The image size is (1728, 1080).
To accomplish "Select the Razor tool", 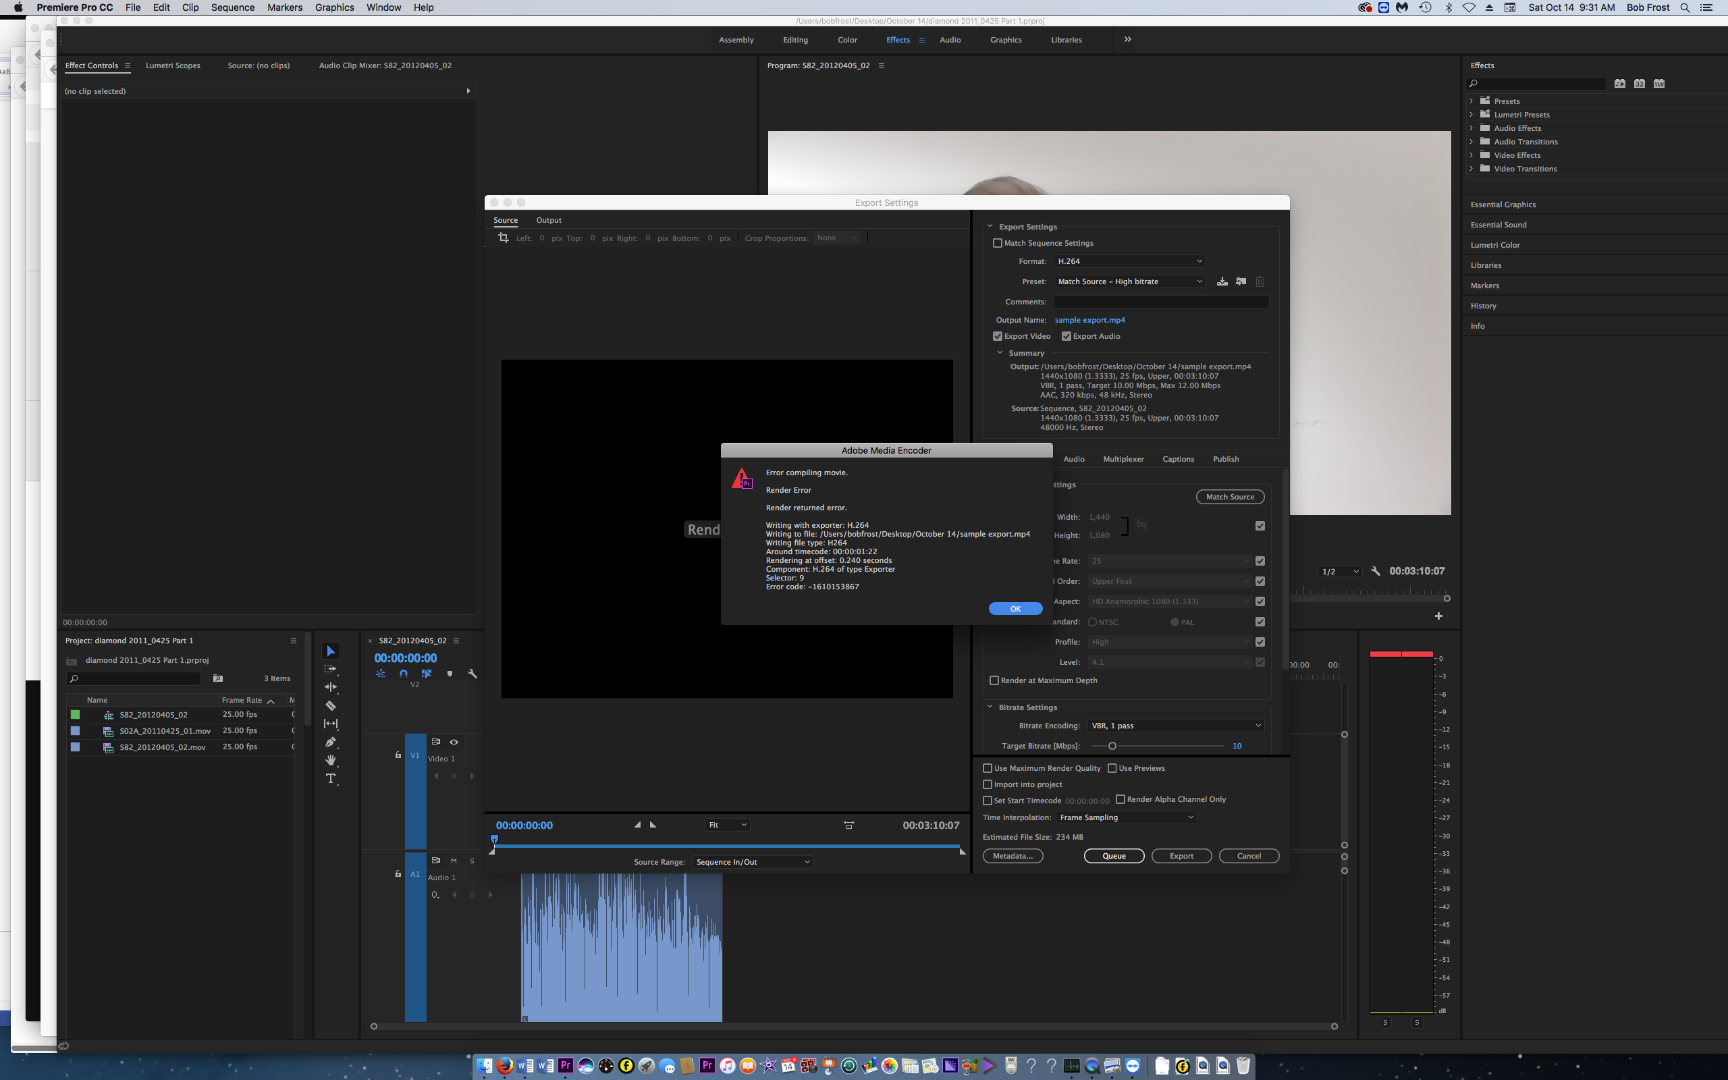I will [x=331, y=706].
